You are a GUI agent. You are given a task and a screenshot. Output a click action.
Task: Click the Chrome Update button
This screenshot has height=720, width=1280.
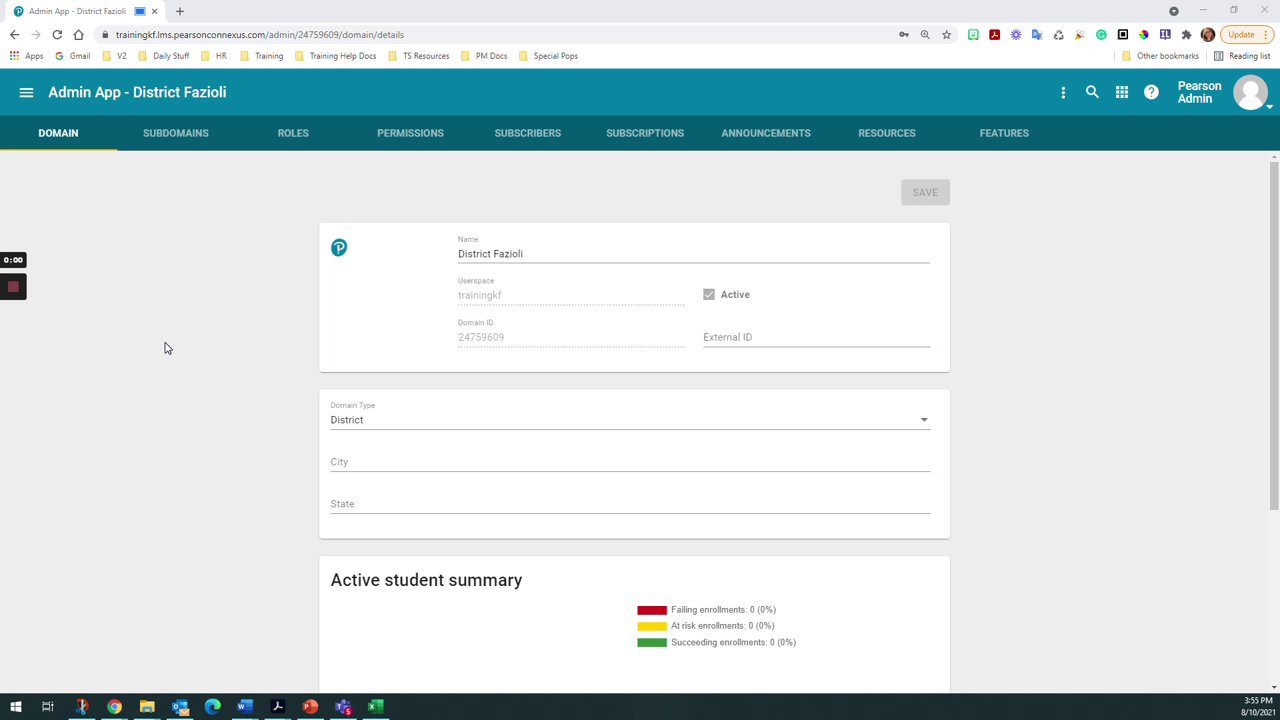[1247, 34]
